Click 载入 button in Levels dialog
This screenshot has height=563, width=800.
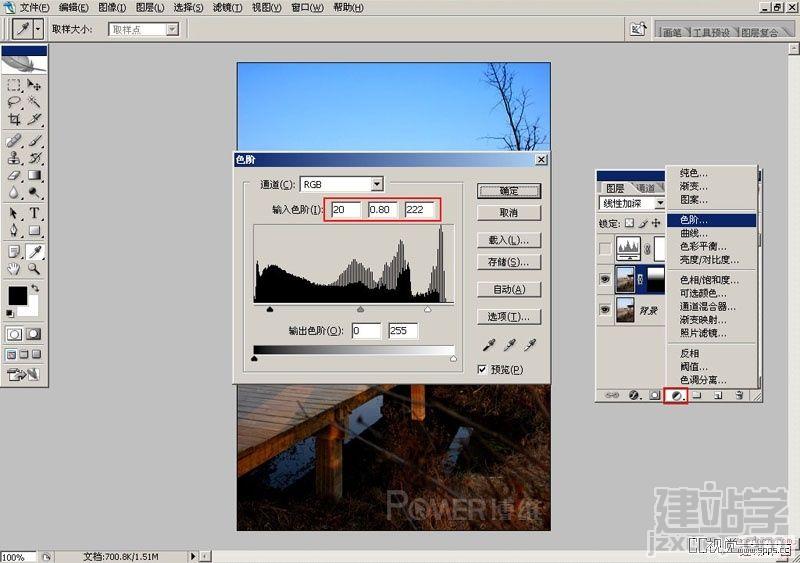509,240
